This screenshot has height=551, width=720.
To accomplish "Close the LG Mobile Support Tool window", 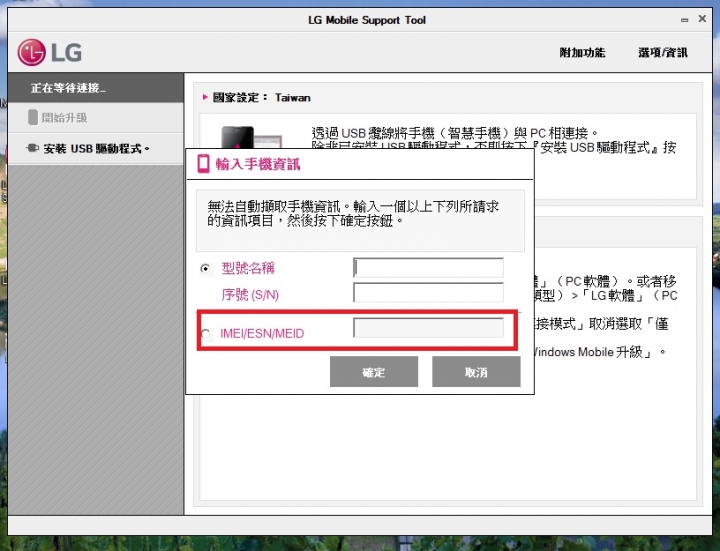I will 702,19.
